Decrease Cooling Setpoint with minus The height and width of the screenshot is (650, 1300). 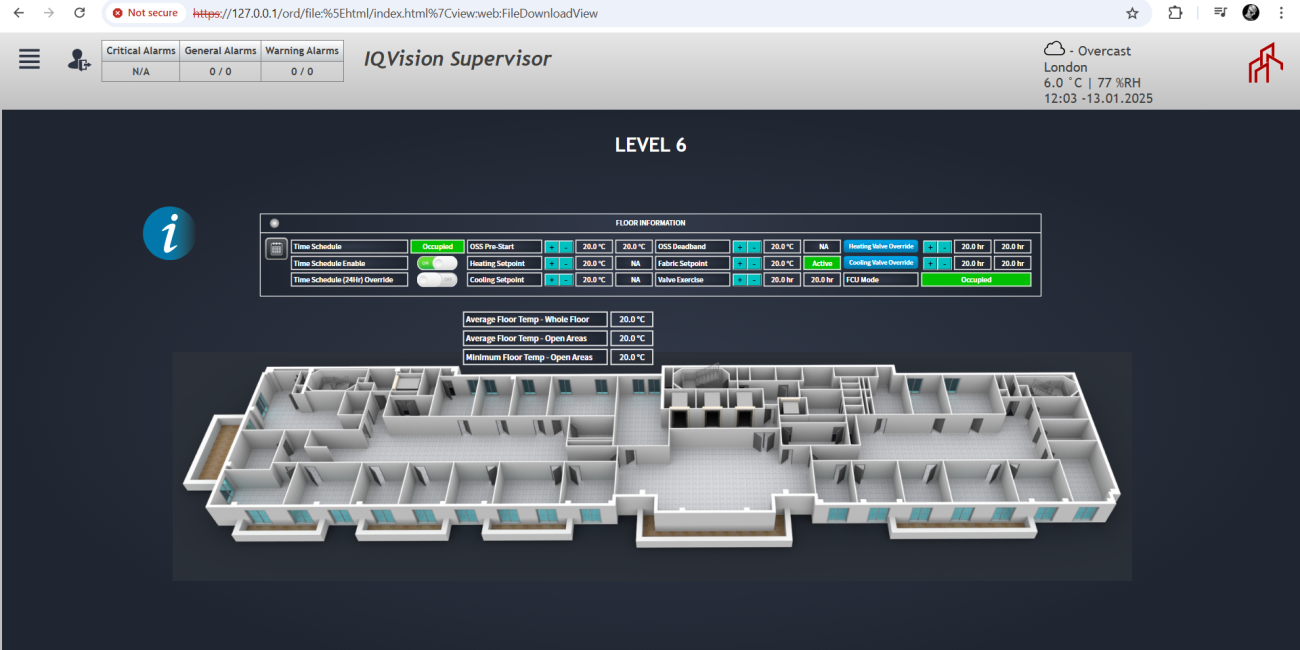point(566,280)
